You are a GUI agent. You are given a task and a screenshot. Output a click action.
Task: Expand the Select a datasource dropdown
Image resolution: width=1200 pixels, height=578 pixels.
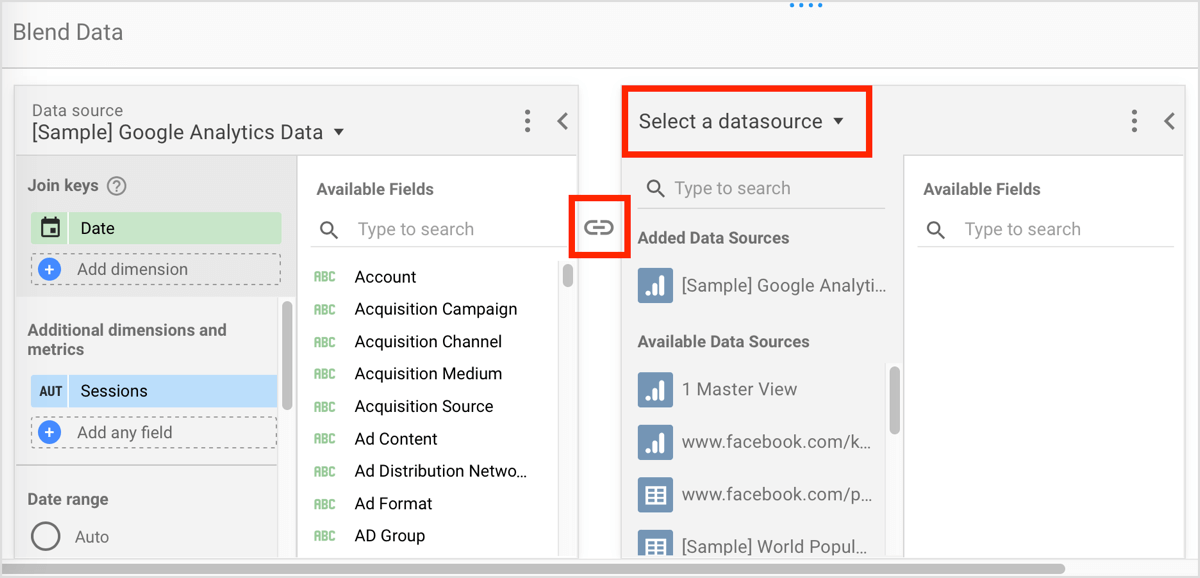pyautogui.click(x=742, y=121)
